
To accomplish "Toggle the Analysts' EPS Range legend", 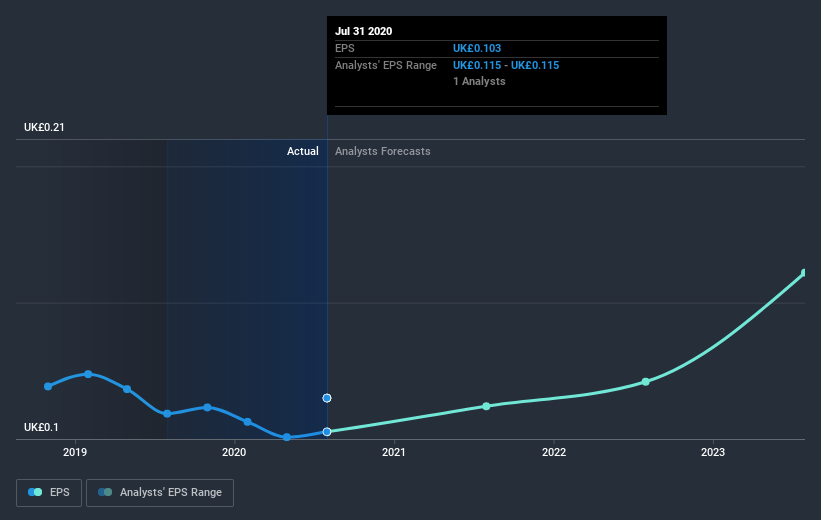I will click(160, 493).
